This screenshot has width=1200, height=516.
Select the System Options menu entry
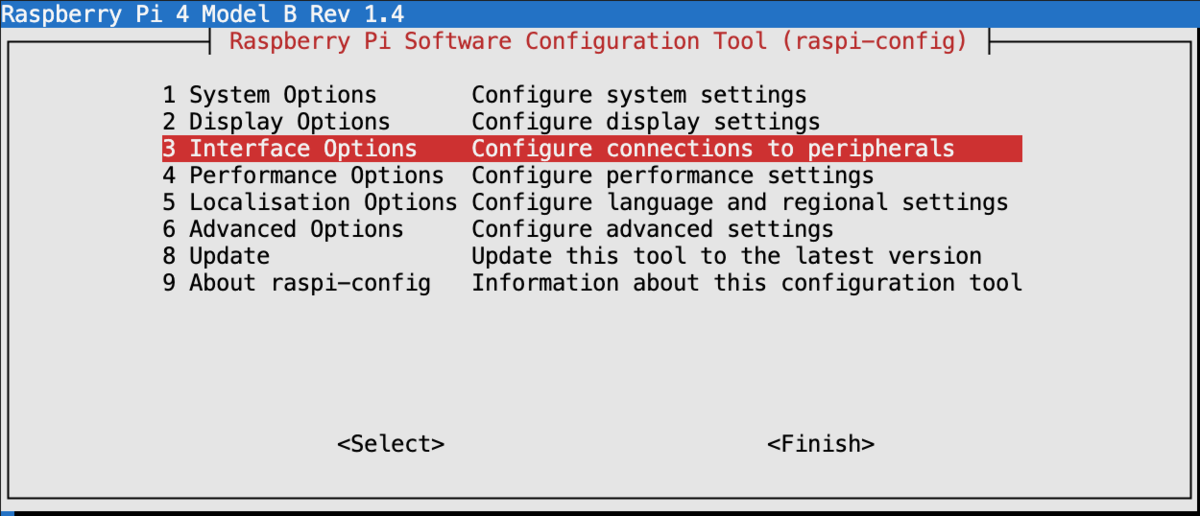click(x=270, y=95)
